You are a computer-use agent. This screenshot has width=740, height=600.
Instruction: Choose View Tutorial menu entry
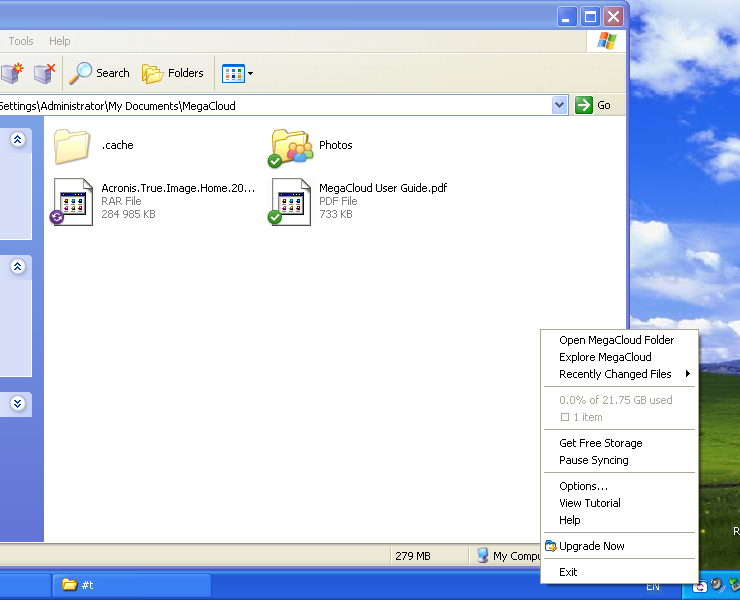[x=619, y=503]
